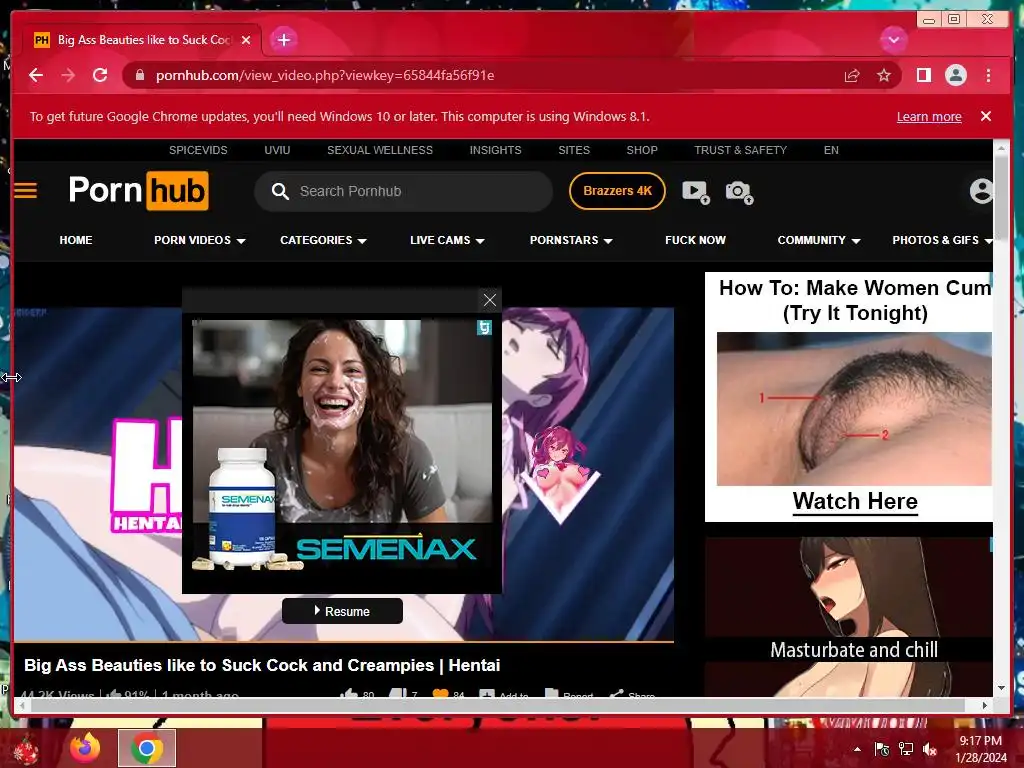Click the ad info badge icon

(484, 327)
